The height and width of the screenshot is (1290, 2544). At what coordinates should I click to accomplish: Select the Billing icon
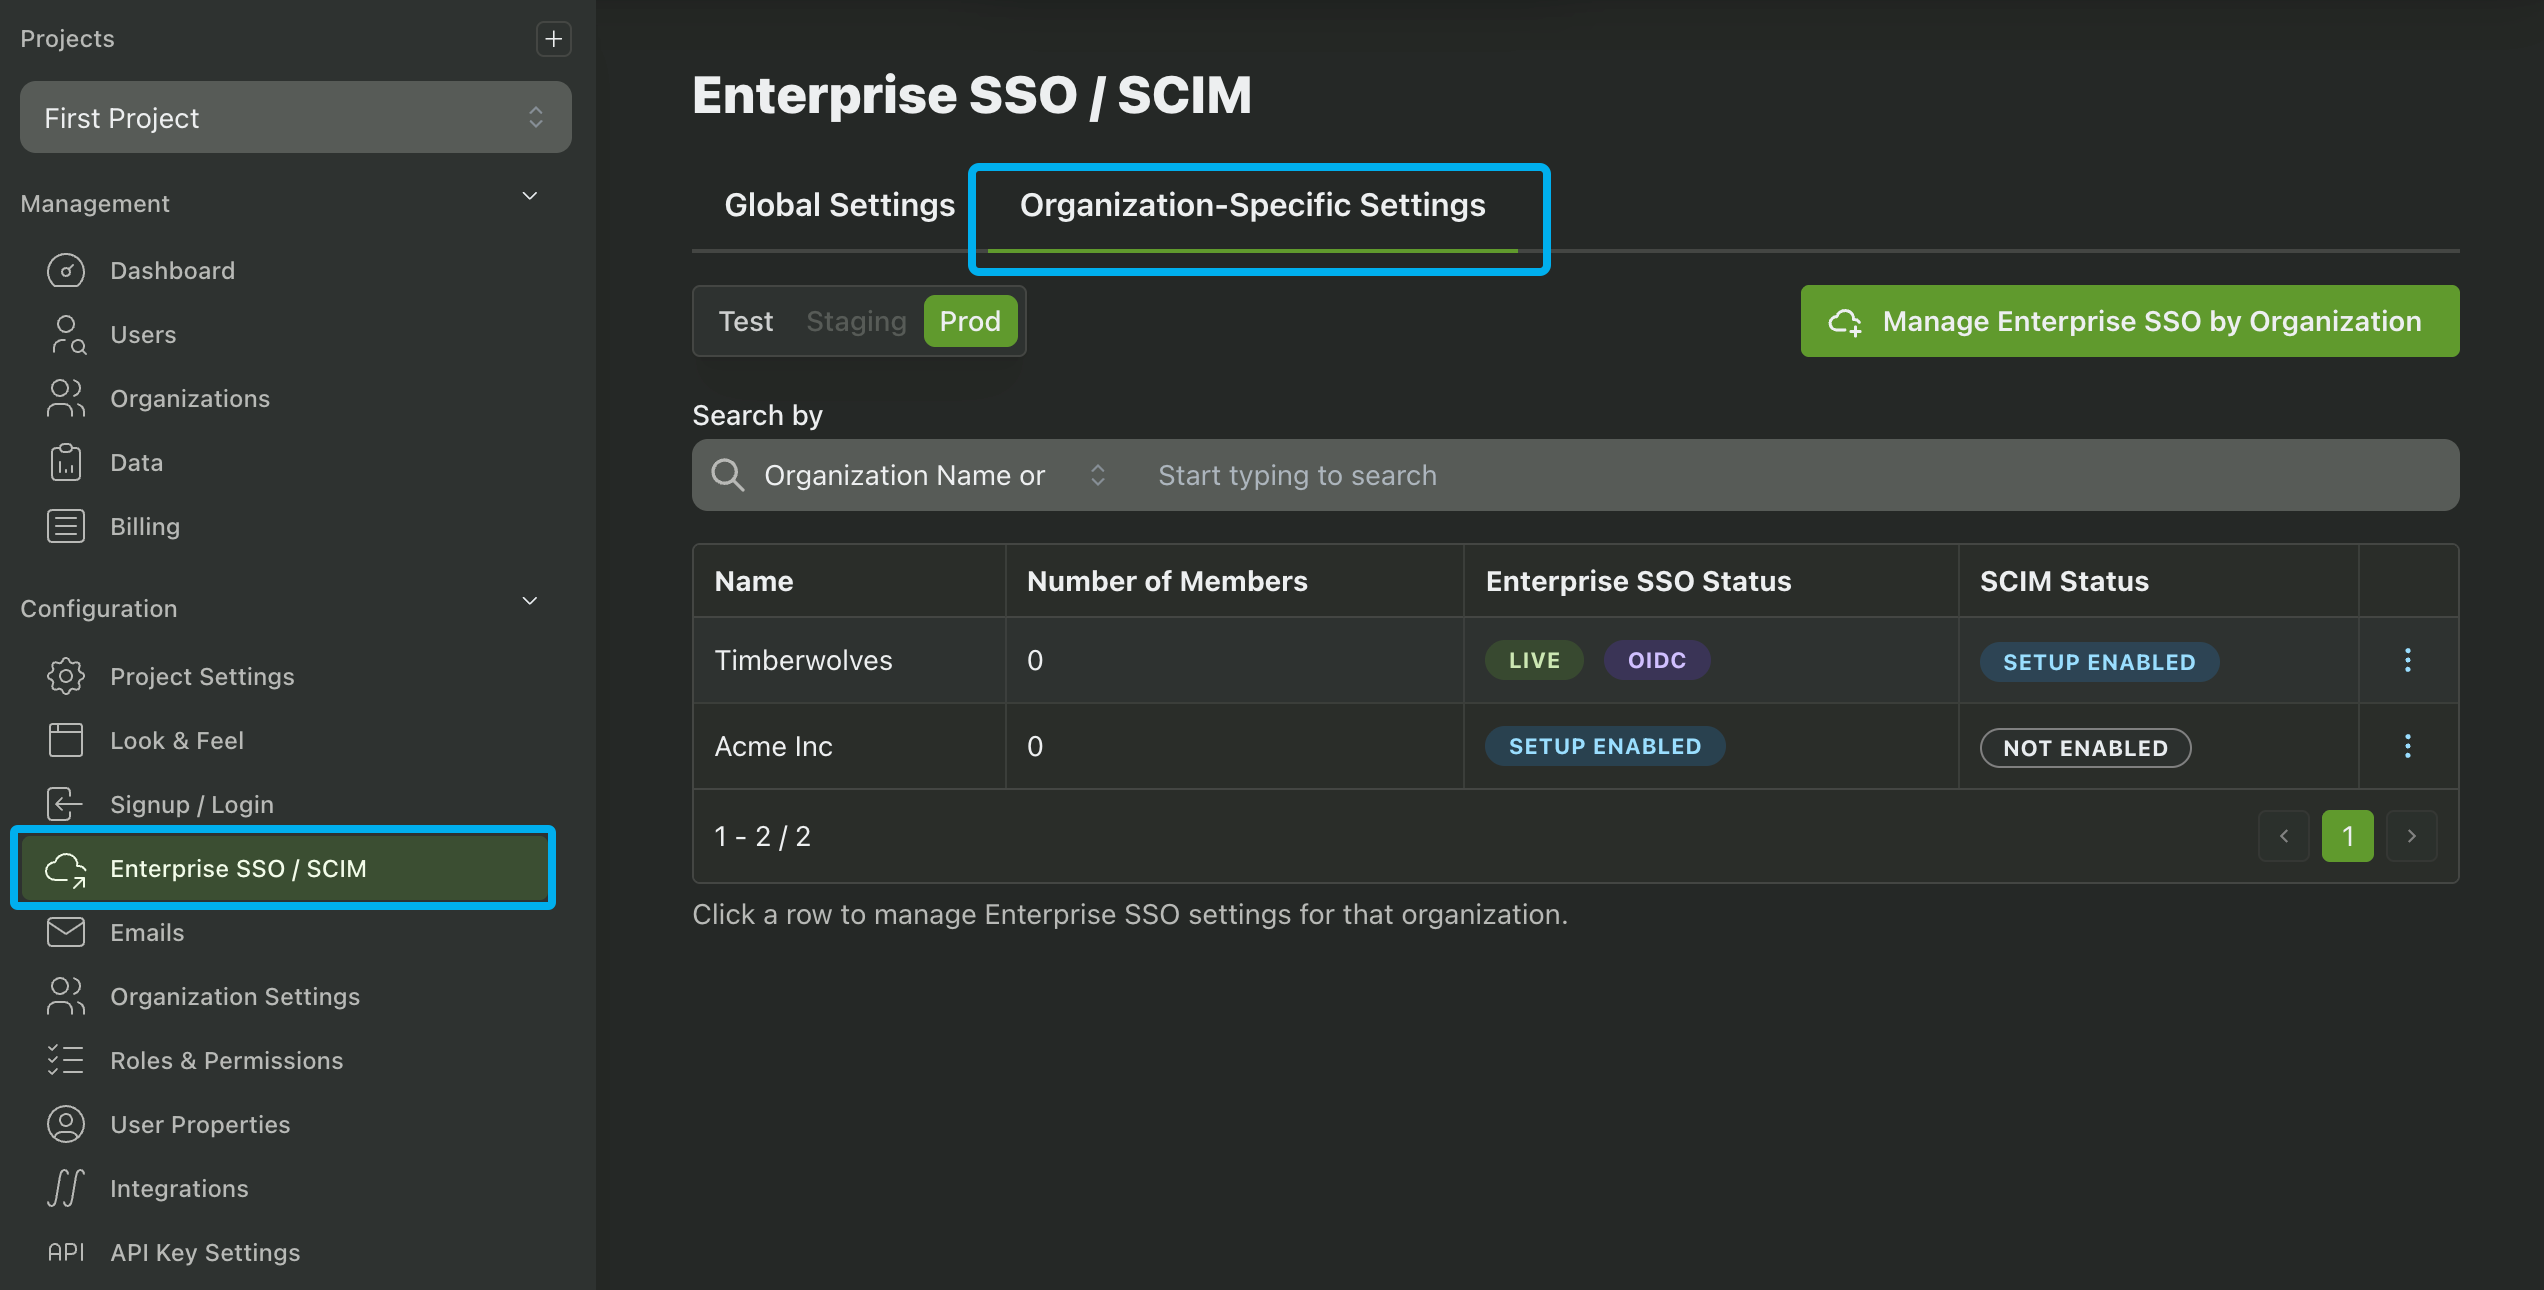pos(65,526)
